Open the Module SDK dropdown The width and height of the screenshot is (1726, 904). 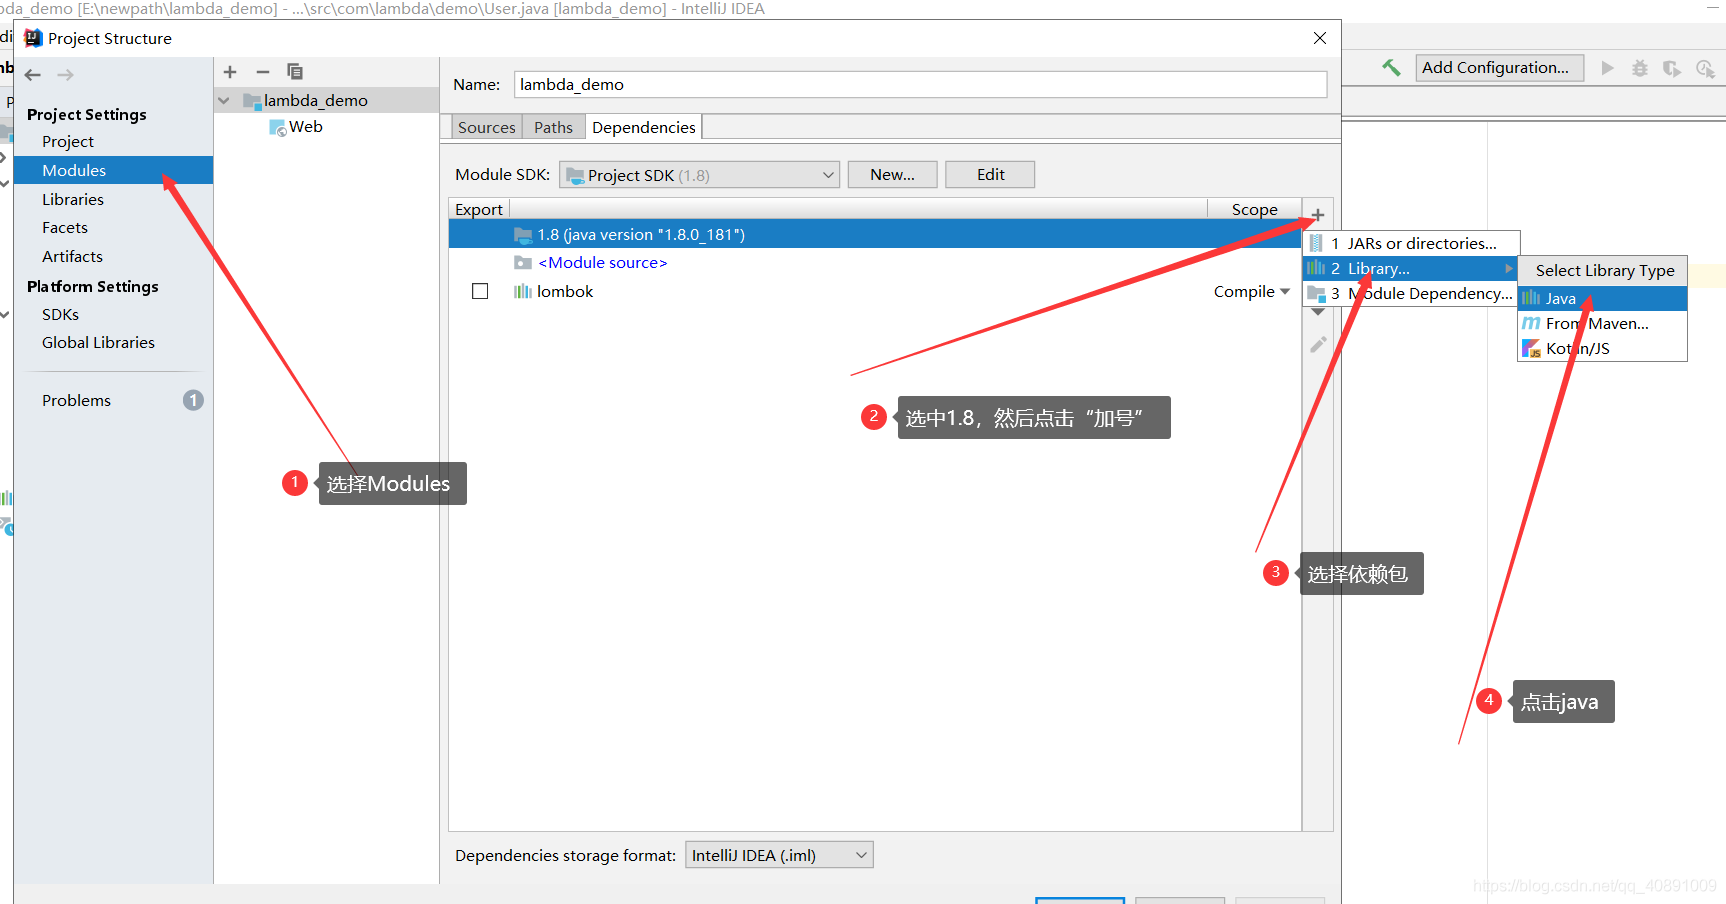coord(699,175)
